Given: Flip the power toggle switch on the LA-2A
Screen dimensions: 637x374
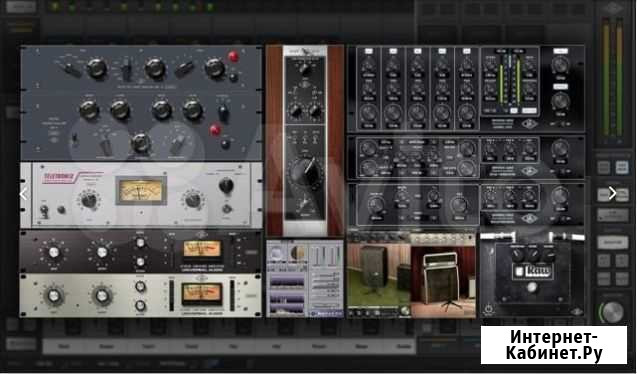Looking at the screenshot, I should pos(43,210).
